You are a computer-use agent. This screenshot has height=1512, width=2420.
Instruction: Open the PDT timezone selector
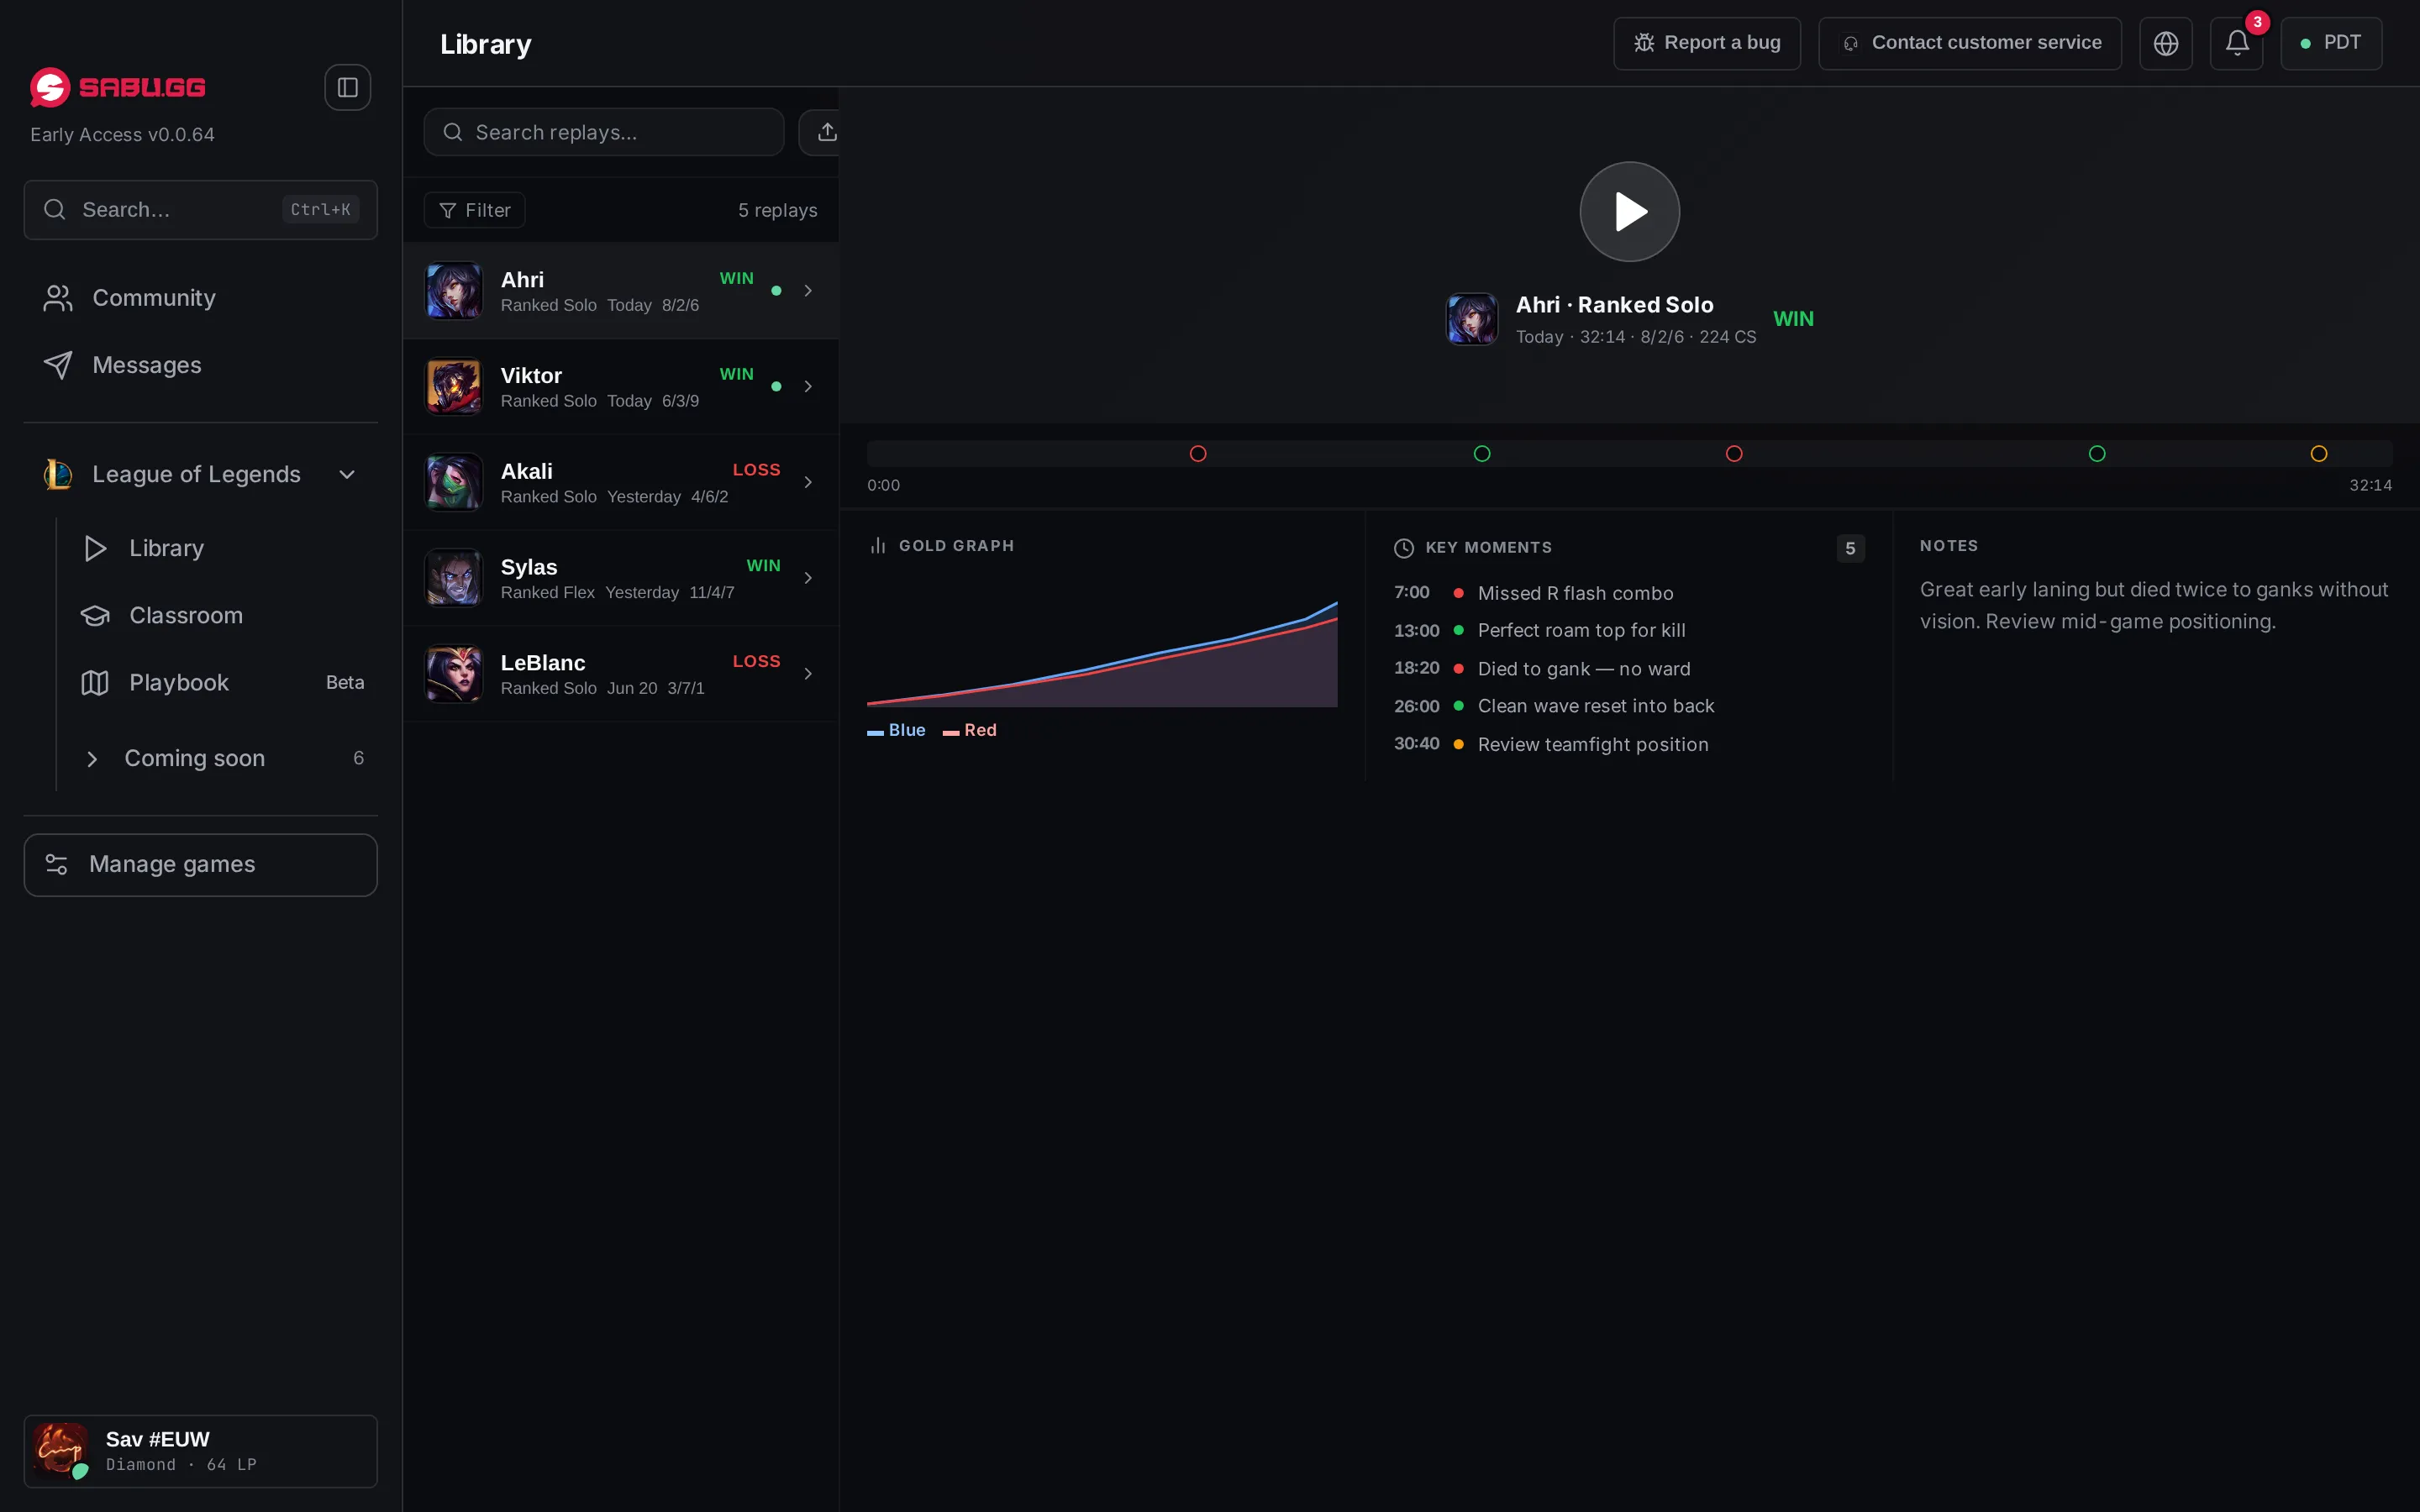pos(2330,43)
